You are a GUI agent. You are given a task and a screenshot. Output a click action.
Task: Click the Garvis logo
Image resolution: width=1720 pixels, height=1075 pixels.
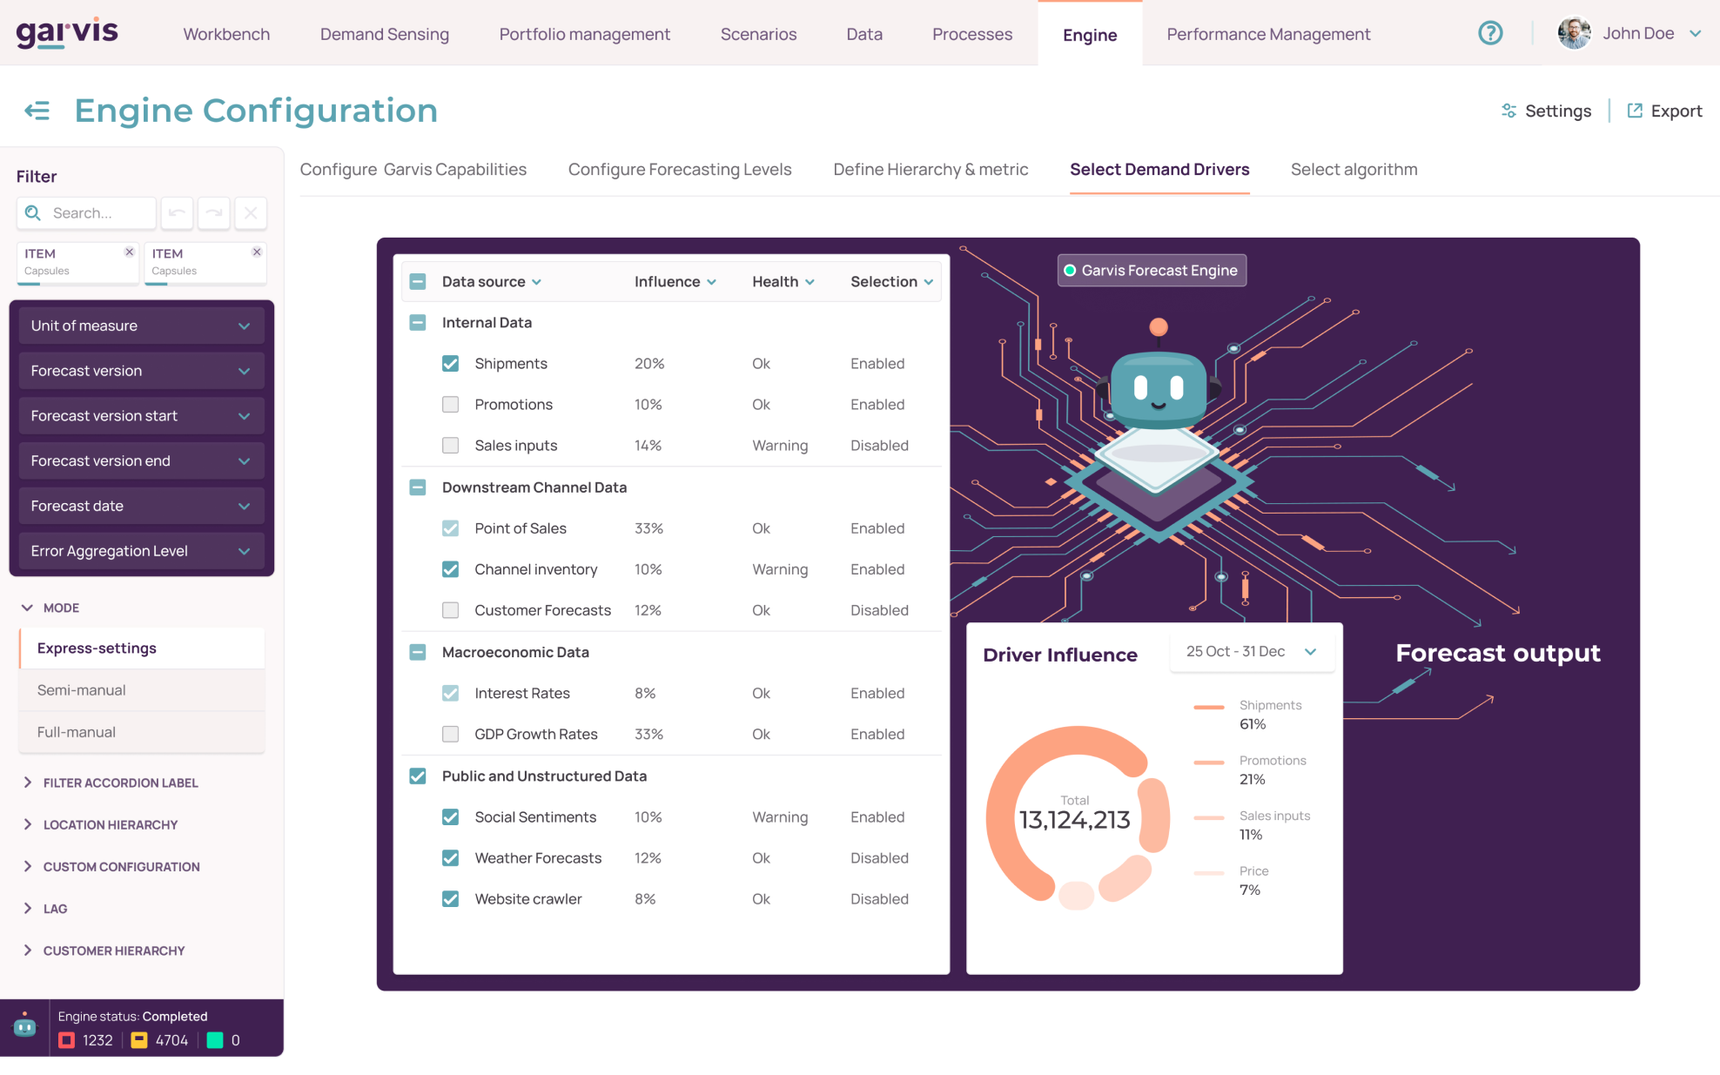(x=67, y=32)
